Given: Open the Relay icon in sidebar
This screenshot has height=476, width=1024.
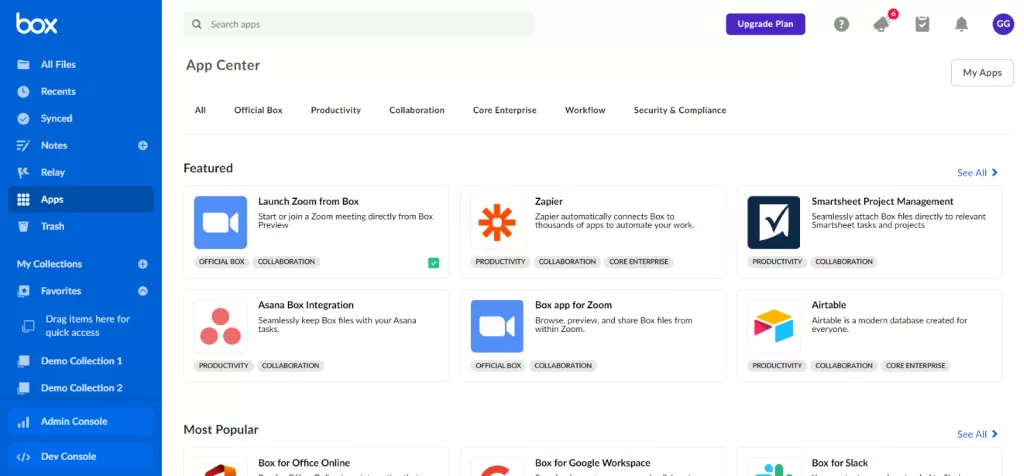Looking at the screenshot, I should (24, 172).
